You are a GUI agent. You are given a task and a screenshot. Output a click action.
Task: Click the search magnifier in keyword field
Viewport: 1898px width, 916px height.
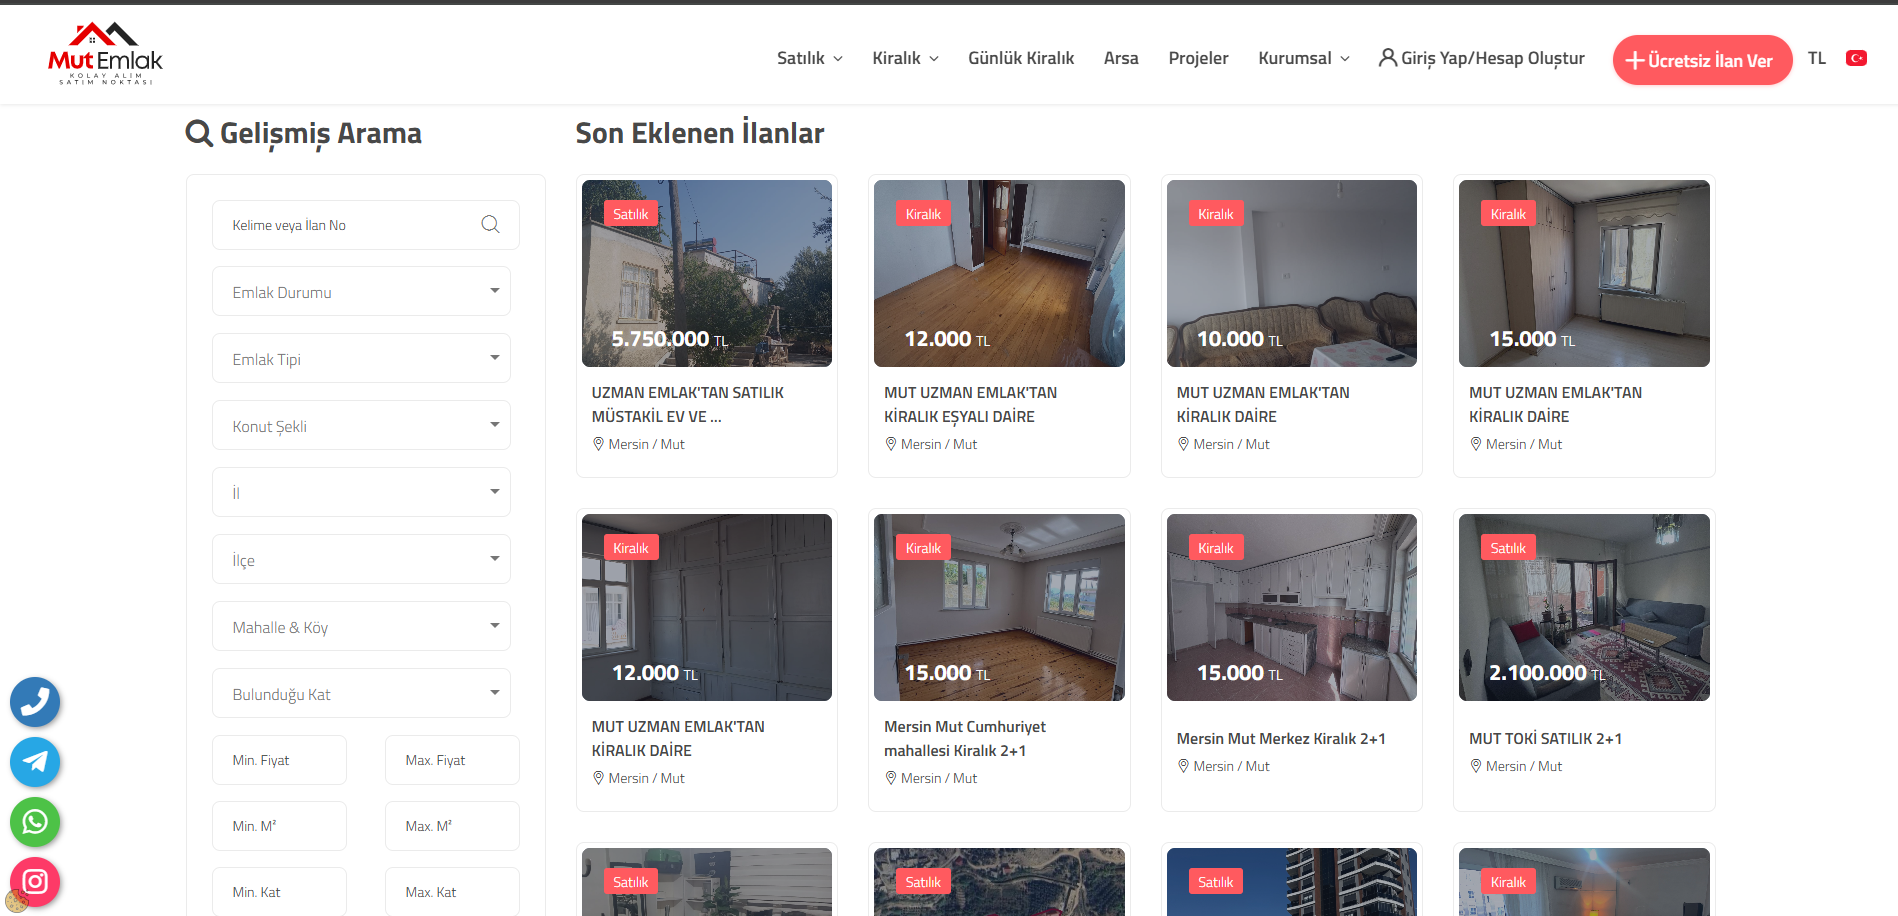(x=490, y=225)
